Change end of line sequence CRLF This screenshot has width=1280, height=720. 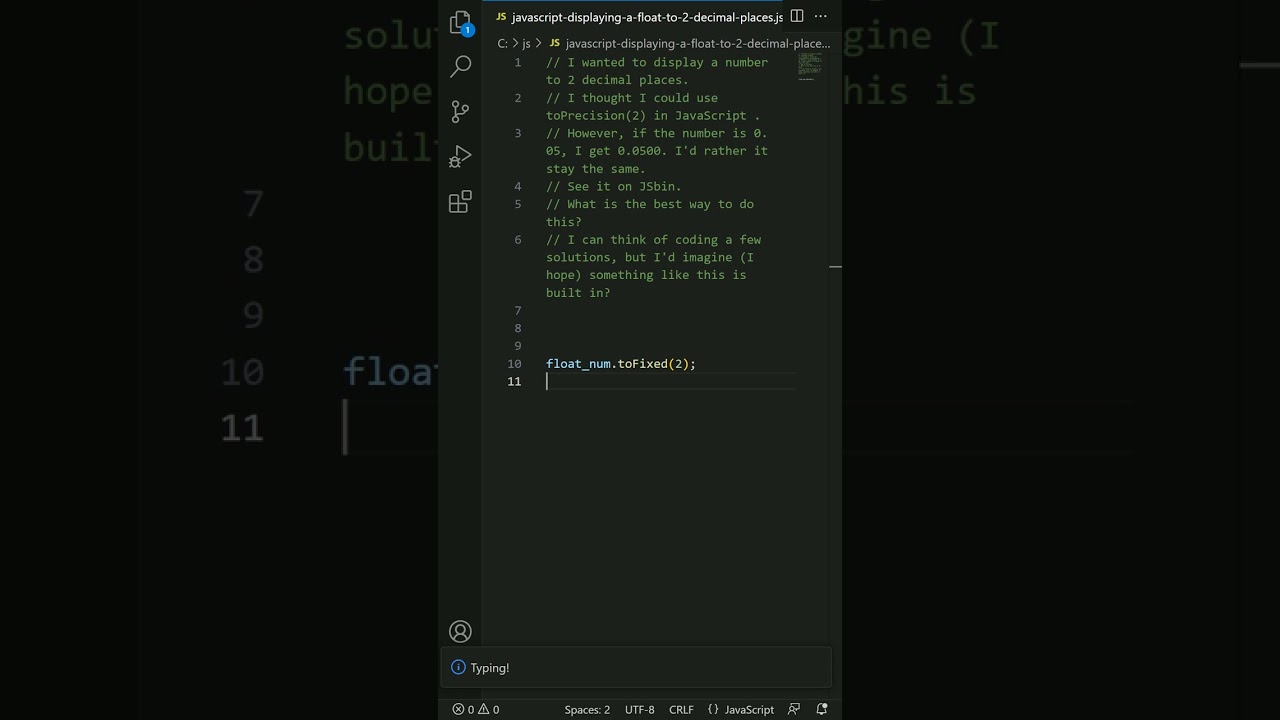tap(681, 709)
